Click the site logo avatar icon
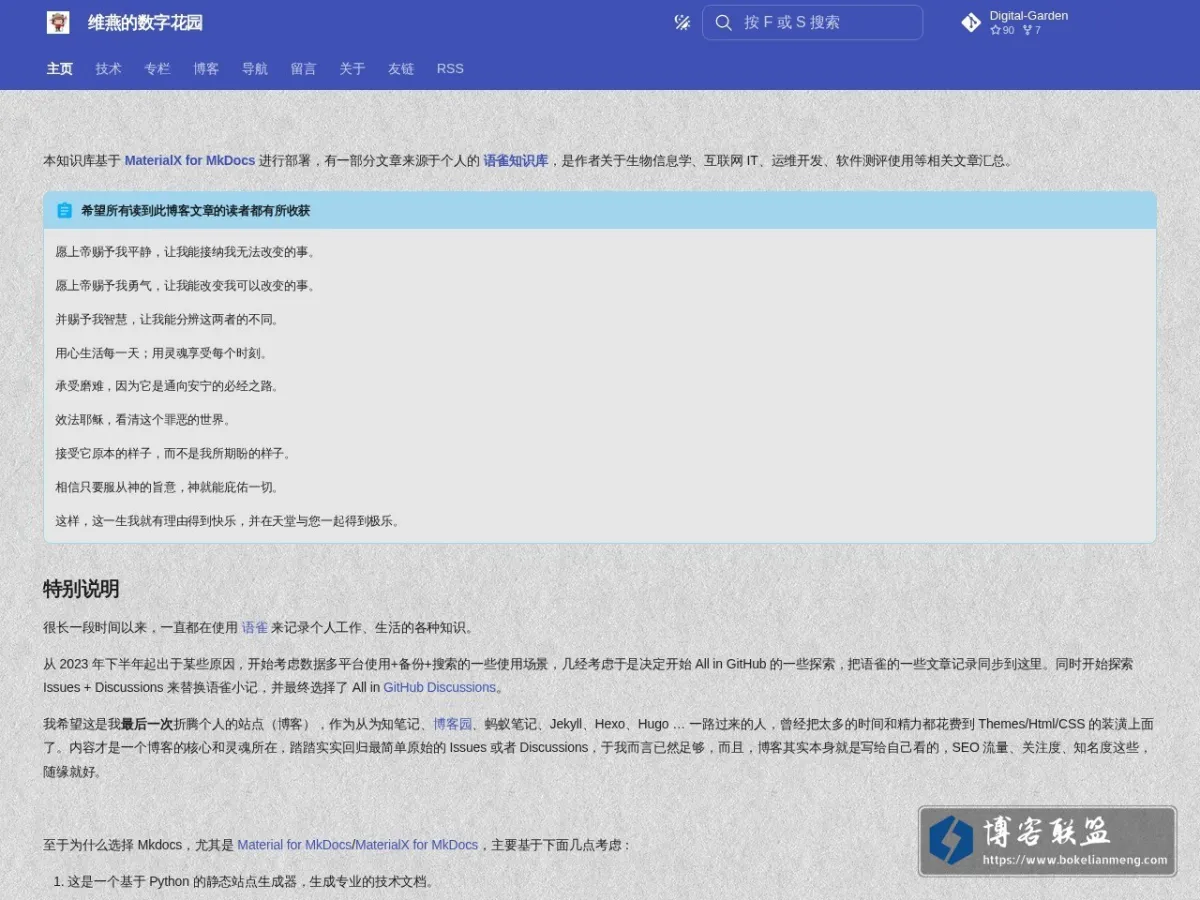1200x900 pixels. pos(58,22)
